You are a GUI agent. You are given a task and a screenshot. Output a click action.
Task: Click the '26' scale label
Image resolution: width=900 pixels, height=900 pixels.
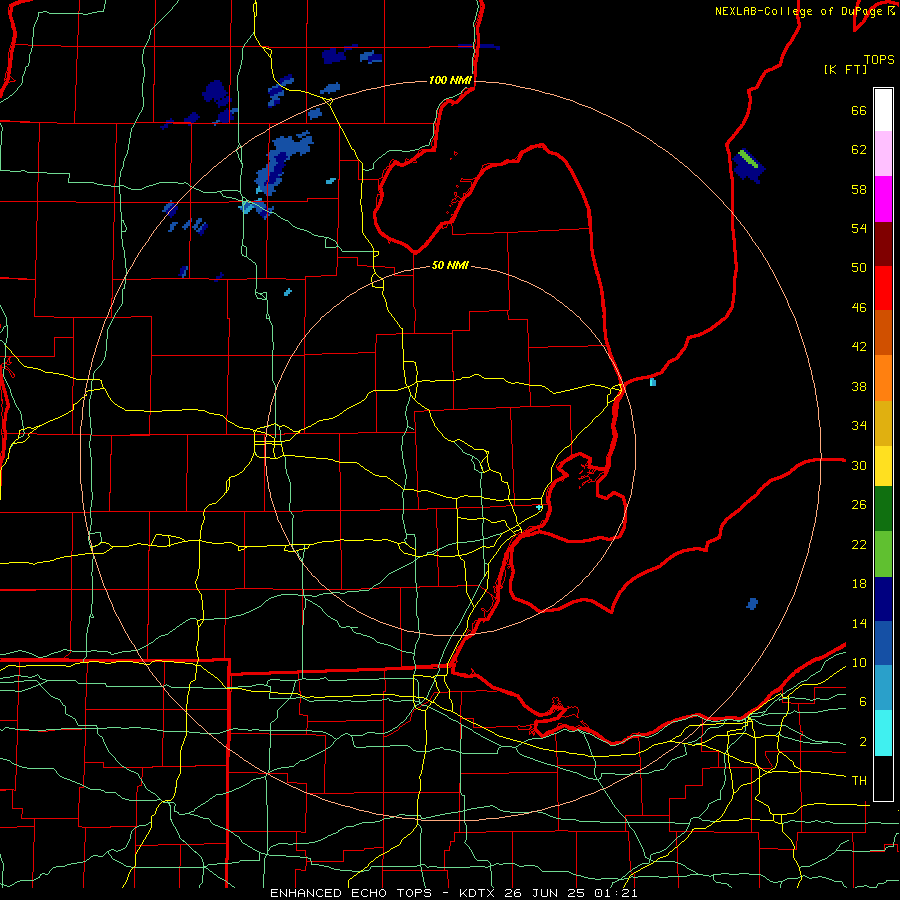click(x=859, y=505)
